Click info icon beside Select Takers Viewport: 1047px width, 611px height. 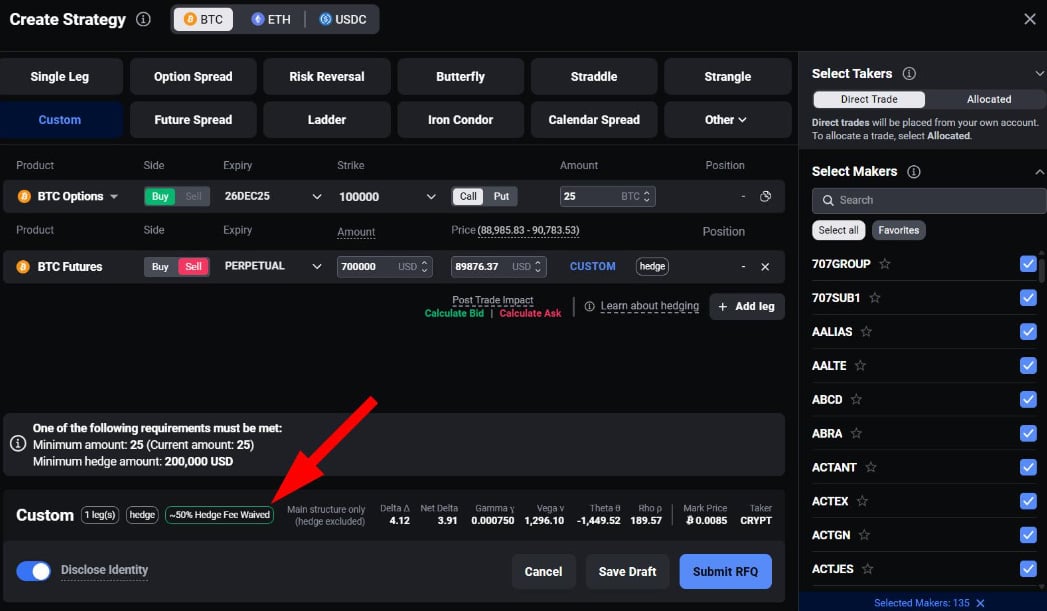(909, 74)
